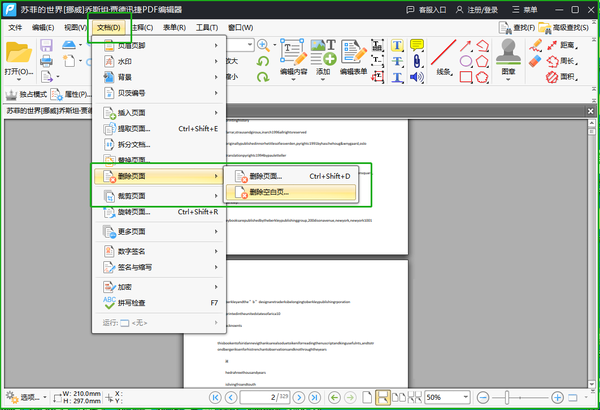600x410 pixels.
Task: Open the Tools (工具) menu
Action: [207, 28]
